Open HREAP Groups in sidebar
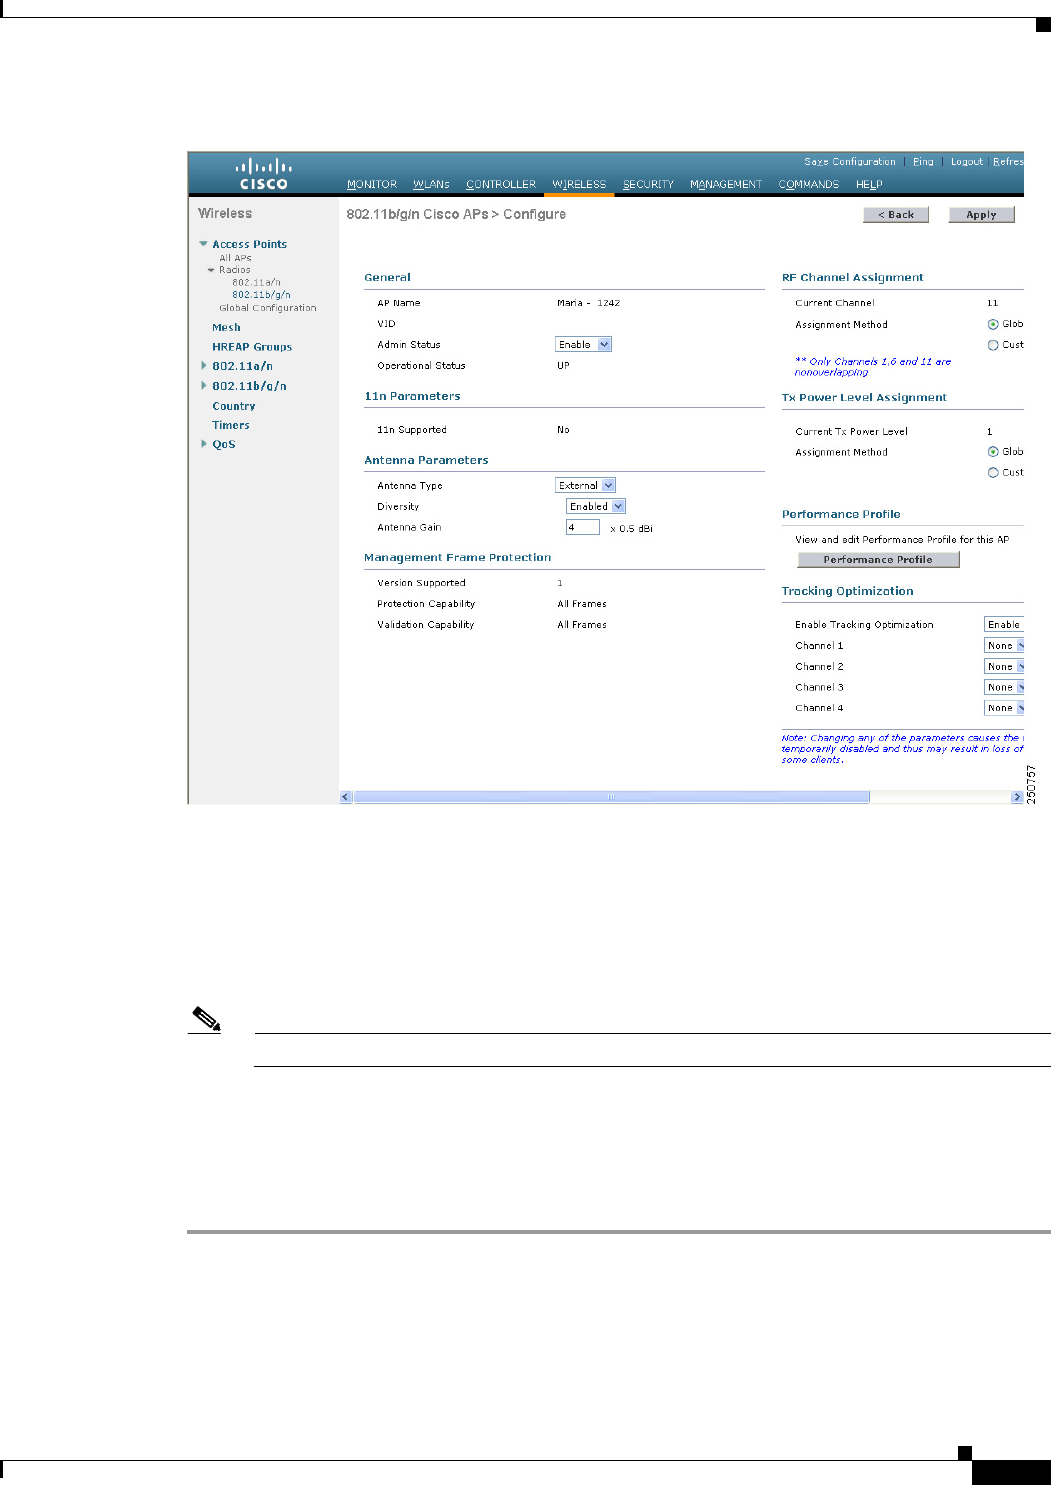This screenshot has width=1052, height=1485. [252, 347]
